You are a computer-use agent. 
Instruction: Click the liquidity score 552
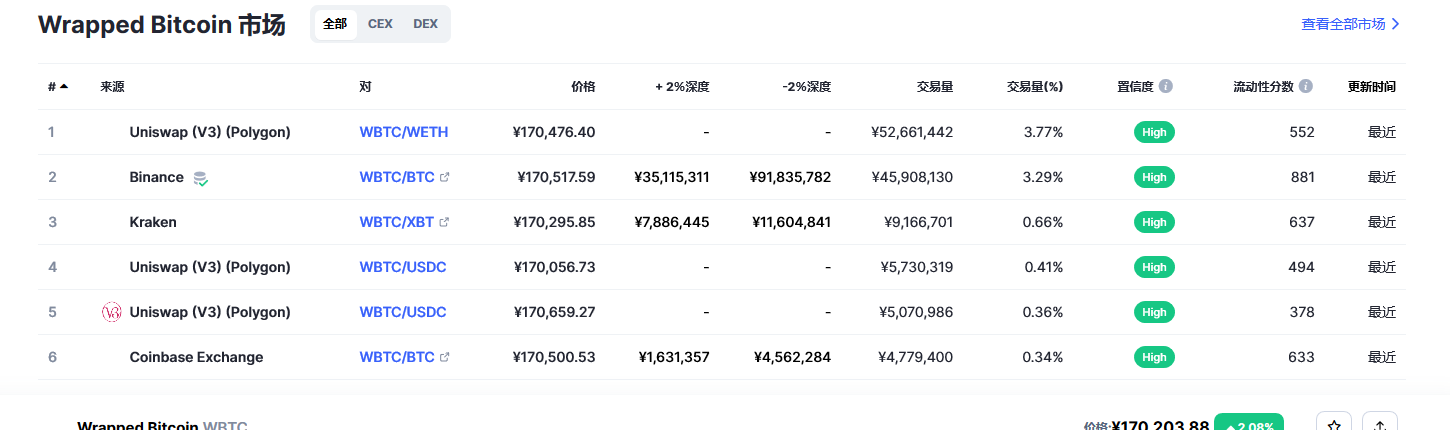[x=1302, y=132]
